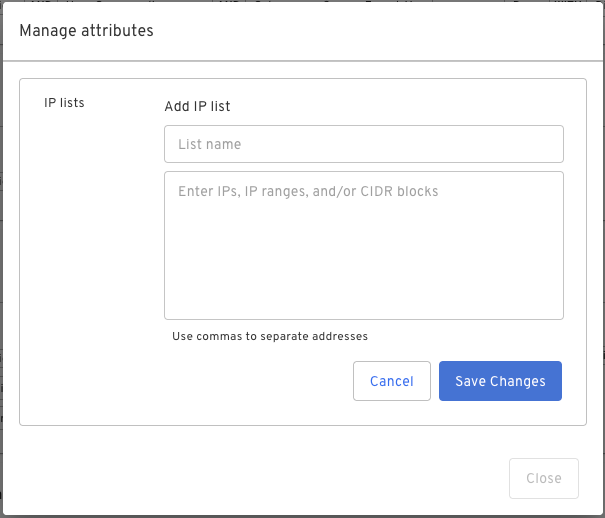Submit the IP list with blue Save button
605x518 pixels.
pyautogui.click(x=500, y=381)
